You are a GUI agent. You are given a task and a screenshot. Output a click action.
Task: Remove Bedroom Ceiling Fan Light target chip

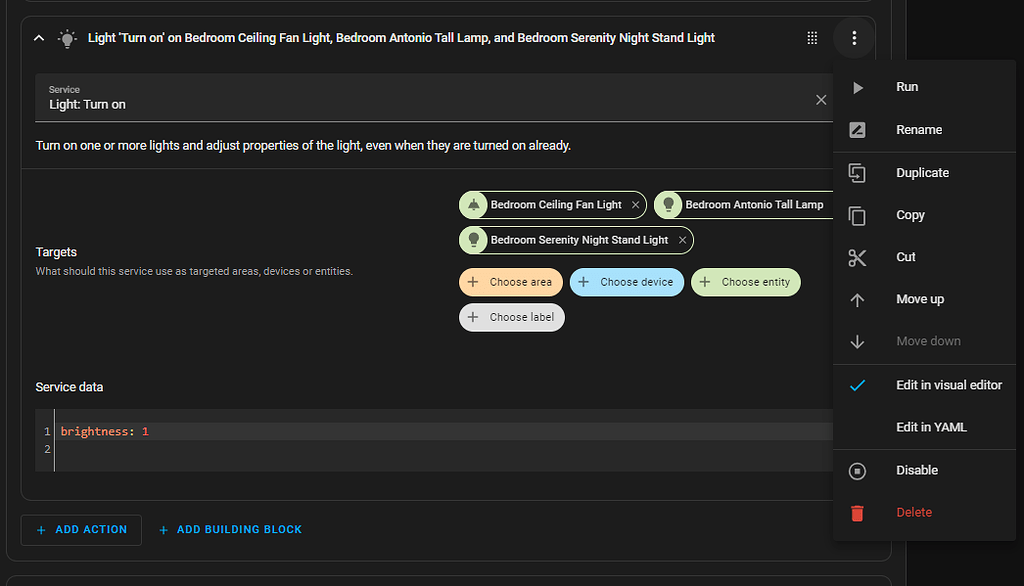pyautogui.click(x=636, y=205)
